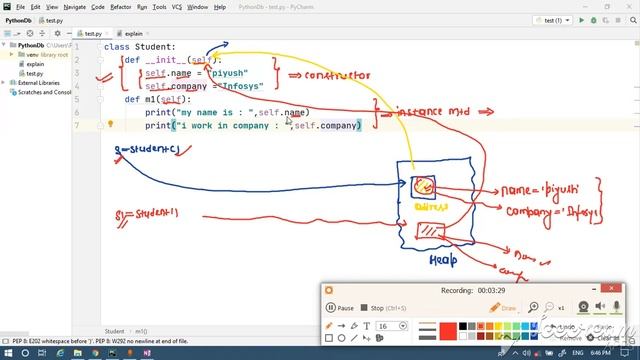640x360 pixels.
Task: Open Cortana search circle on taskbar
Action: [x=25, y=353]
